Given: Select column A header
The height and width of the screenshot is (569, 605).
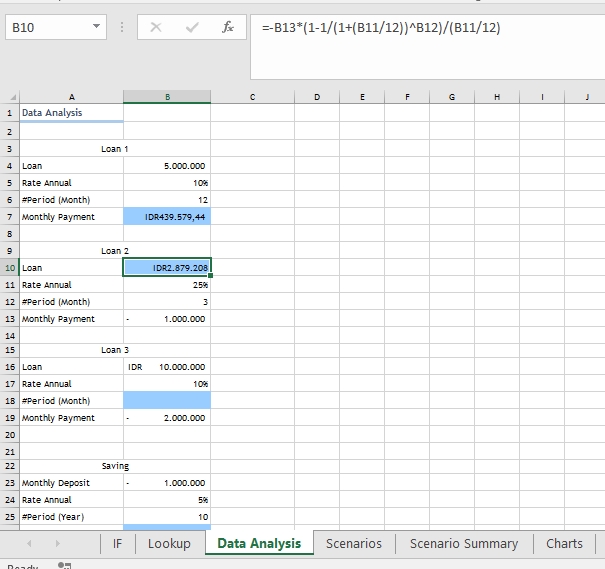Looking at the screenshot, I should click(x=71, y=97).
